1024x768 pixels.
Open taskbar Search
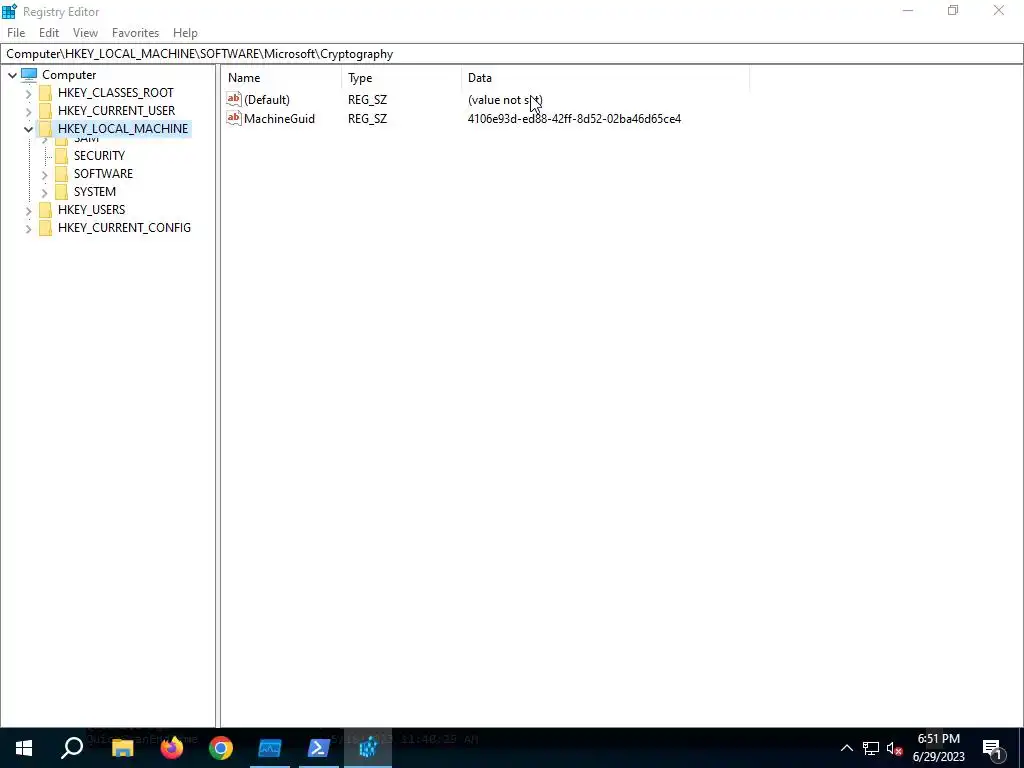[72, 748]
